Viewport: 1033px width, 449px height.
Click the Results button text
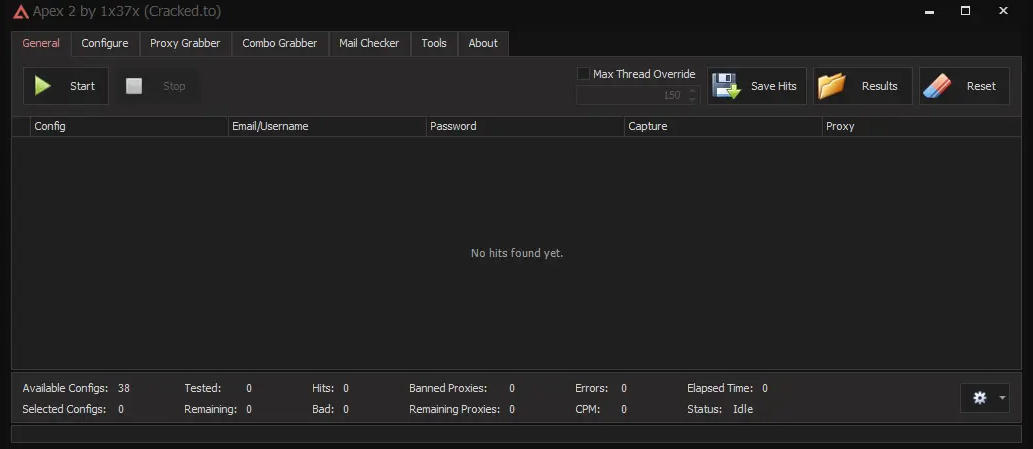tap(879, 86)
